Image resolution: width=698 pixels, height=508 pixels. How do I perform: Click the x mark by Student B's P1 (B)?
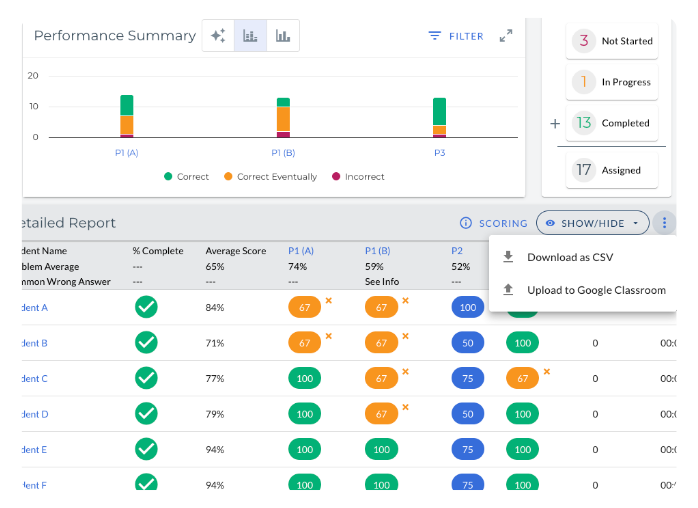coord(406,336)
